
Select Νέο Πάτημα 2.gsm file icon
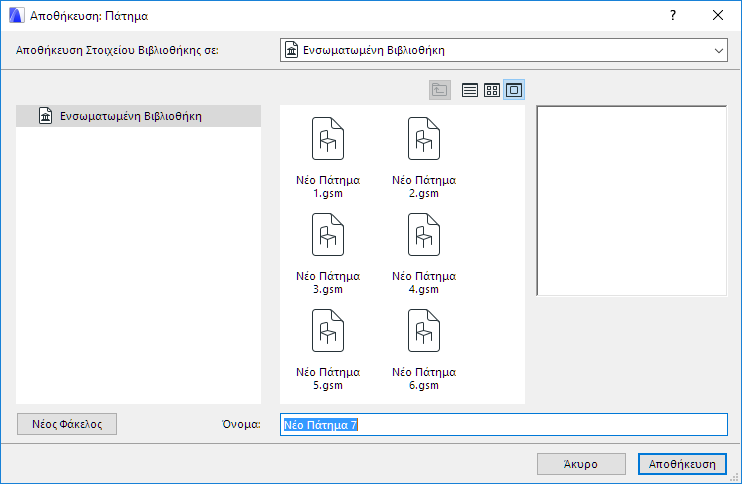pos(424,139)
